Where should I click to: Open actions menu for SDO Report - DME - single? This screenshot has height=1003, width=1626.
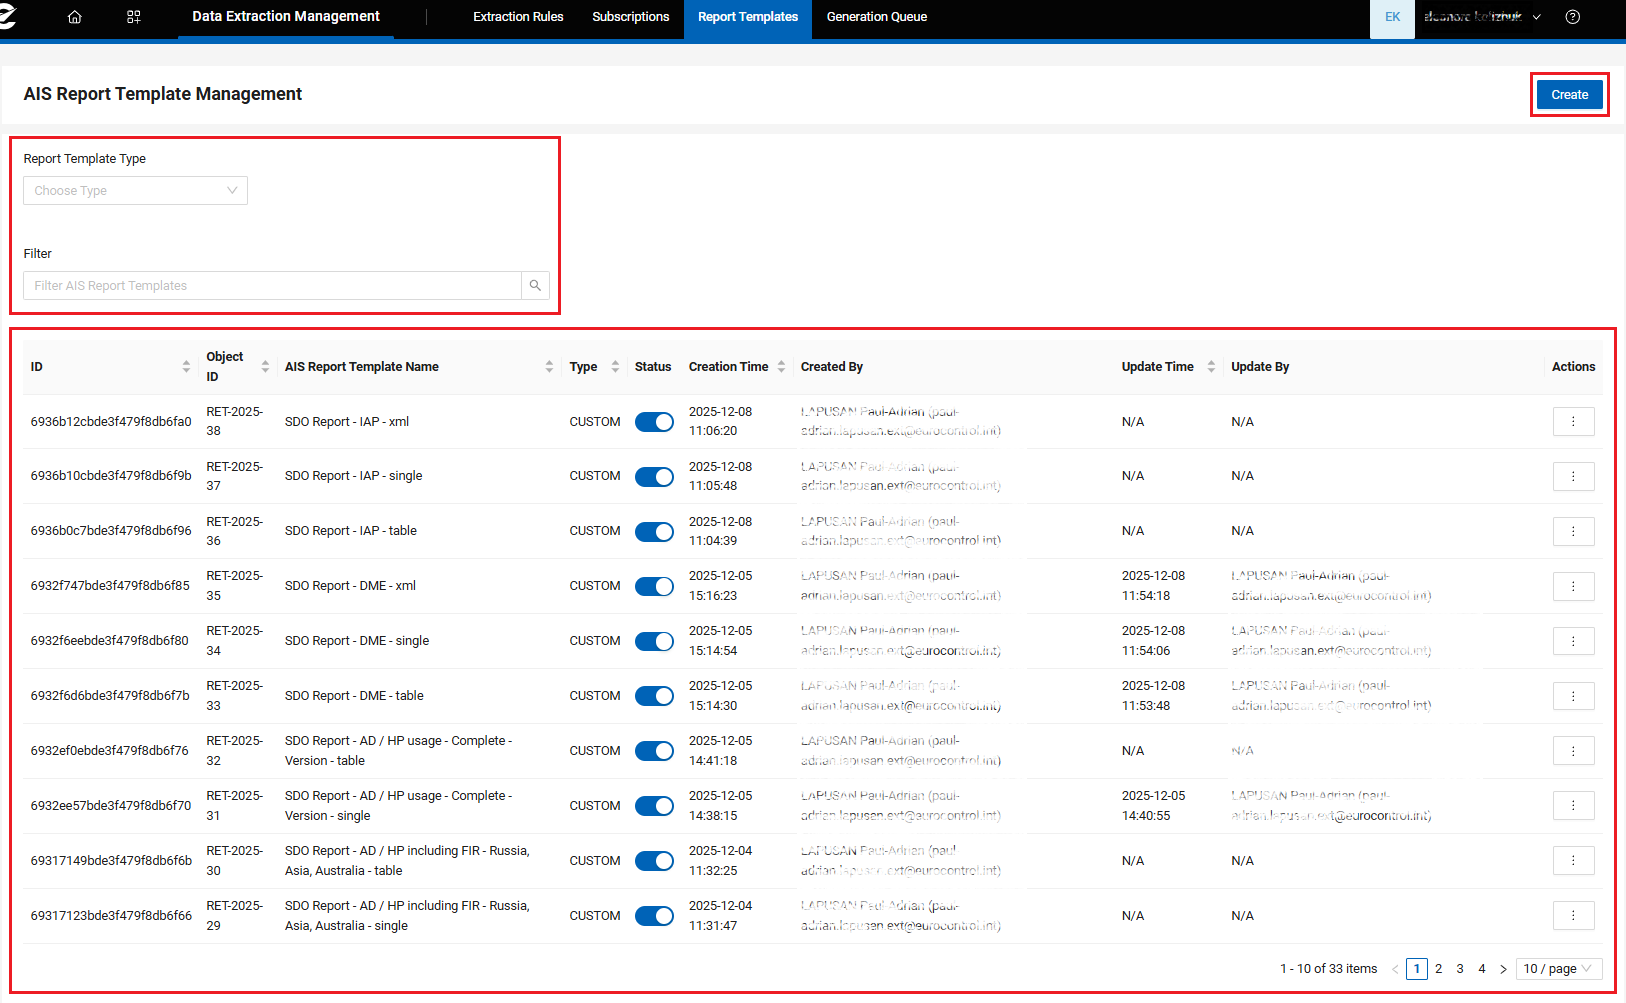(x=1573, y=641)
